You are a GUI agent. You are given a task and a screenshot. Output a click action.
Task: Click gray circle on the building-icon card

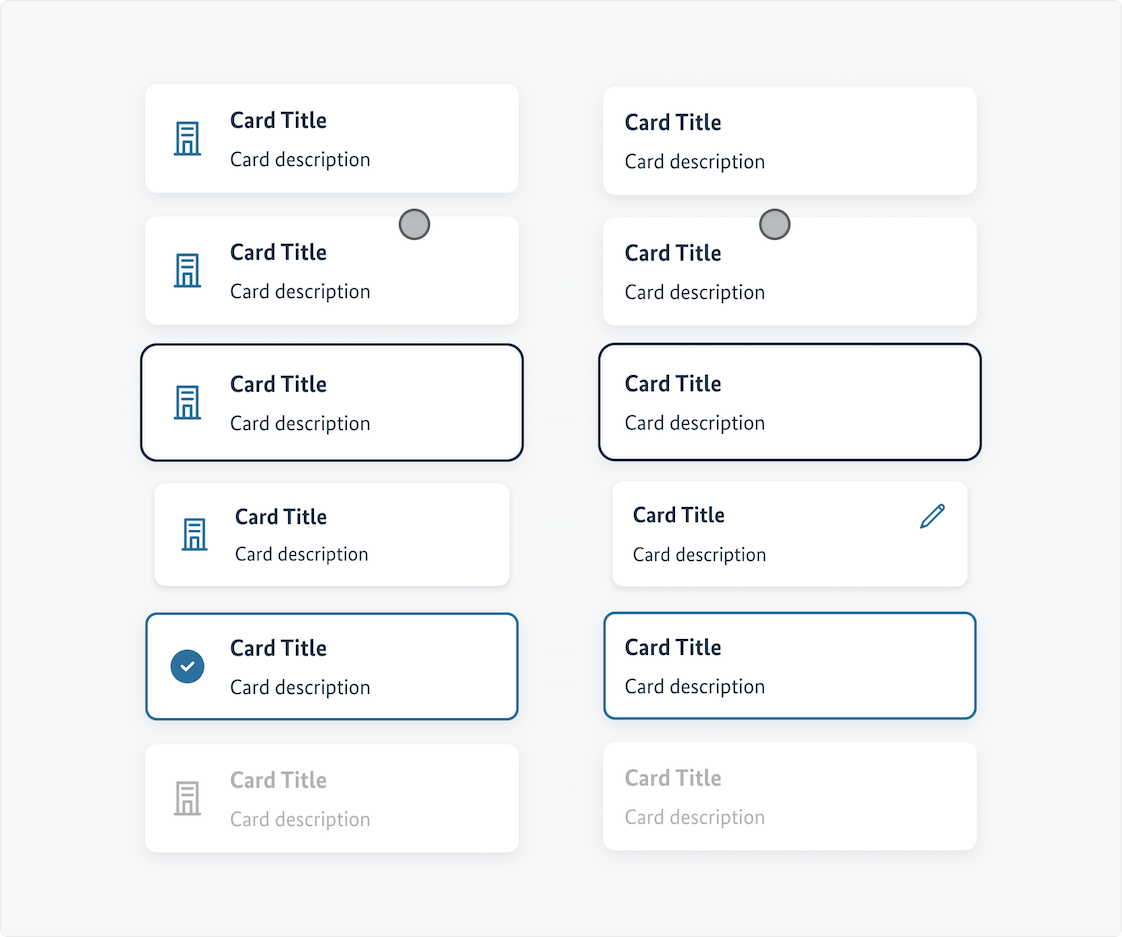pyautogui.click(x=414, y=225)
